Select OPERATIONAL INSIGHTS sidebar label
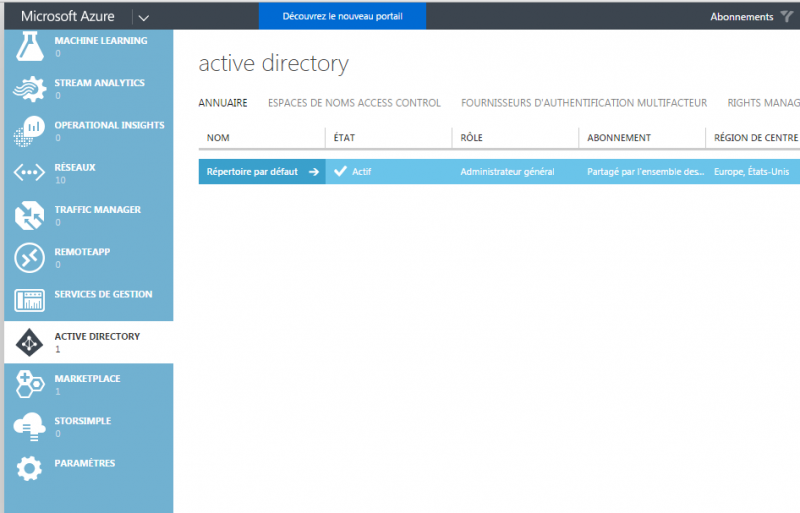This screenshot has width=800, height=513. tap(110, 126)
